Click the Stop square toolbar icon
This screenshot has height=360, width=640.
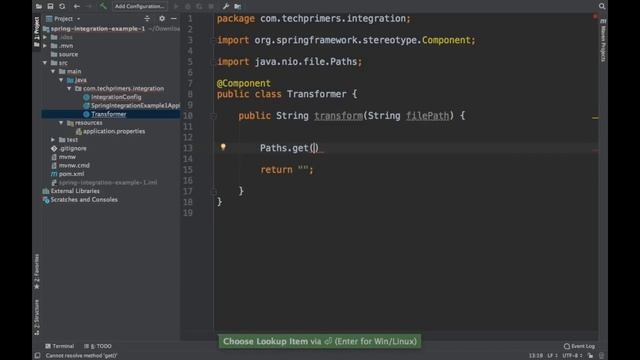[211, 6]
